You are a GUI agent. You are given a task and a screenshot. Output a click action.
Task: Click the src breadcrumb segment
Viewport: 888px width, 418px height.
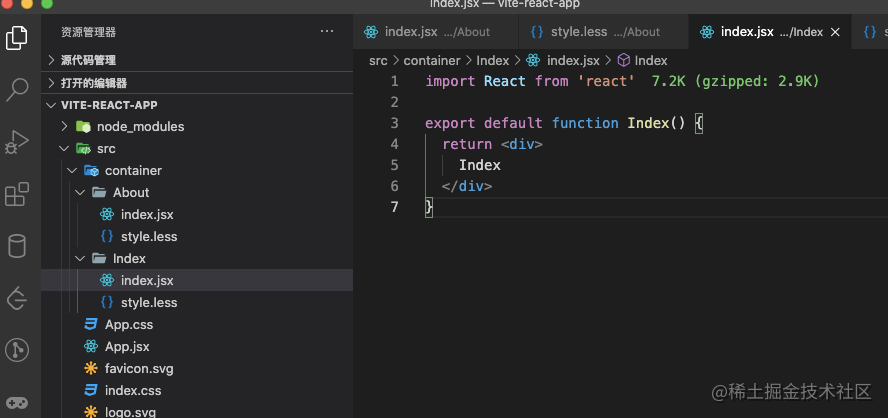[378, 60]
